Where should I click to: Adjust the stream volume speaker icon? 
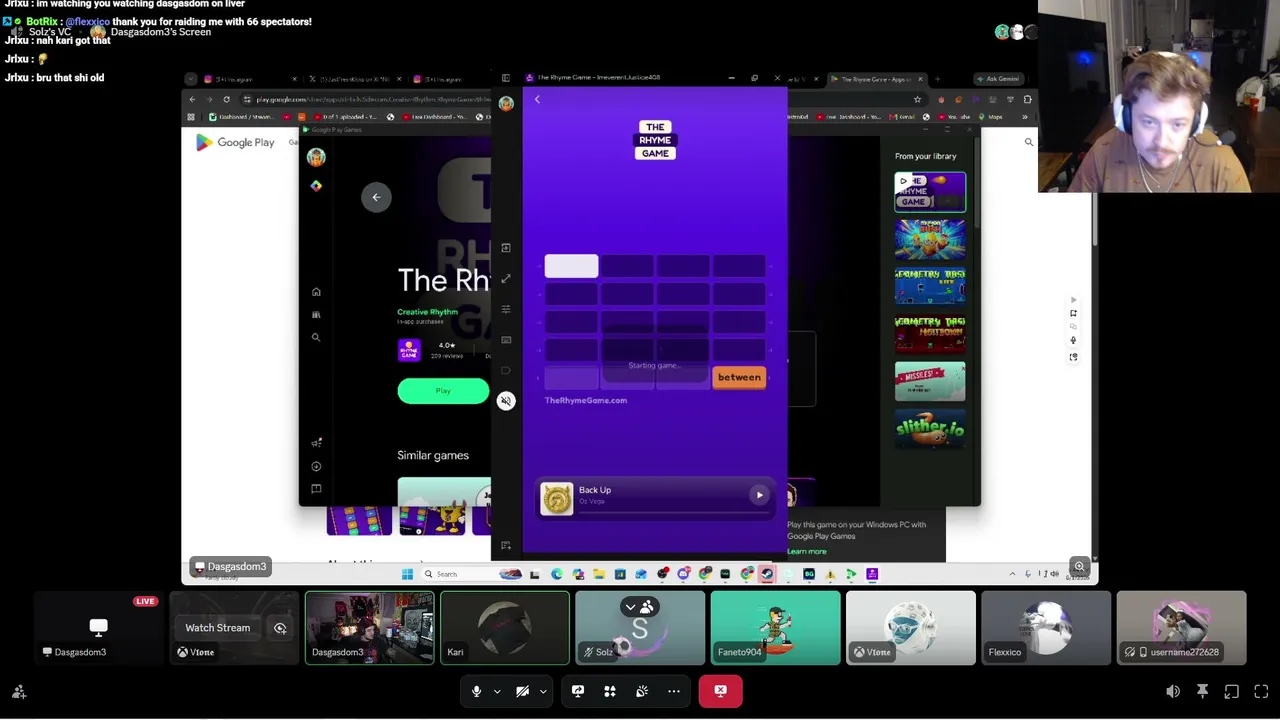pos(1173,691)
